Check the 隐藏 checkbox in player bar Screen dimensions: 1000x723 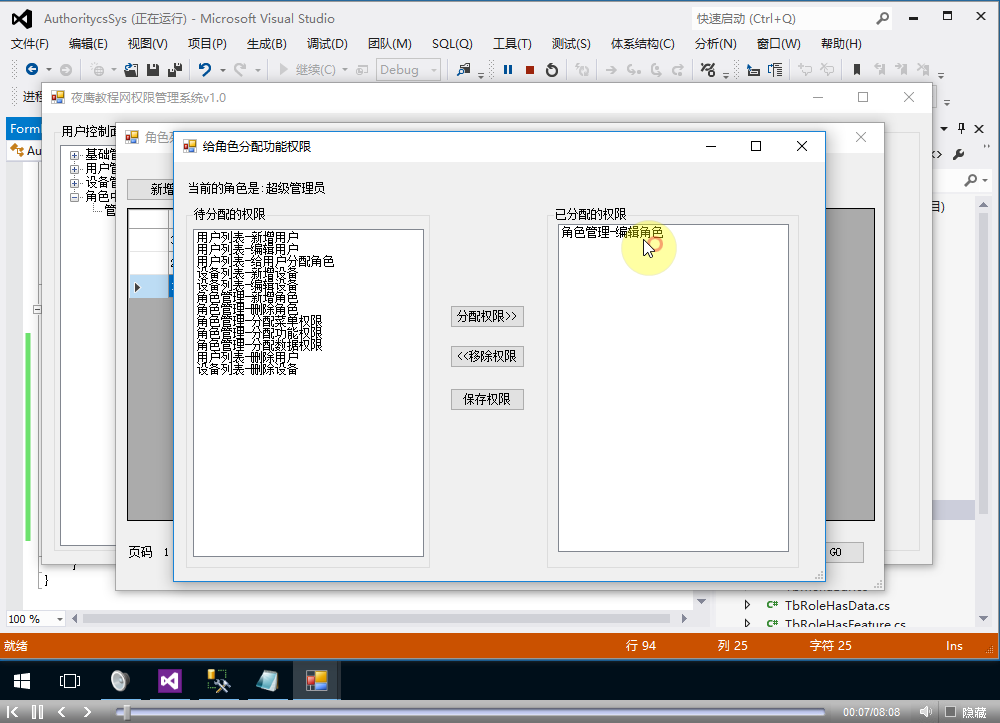pos(950,712)
